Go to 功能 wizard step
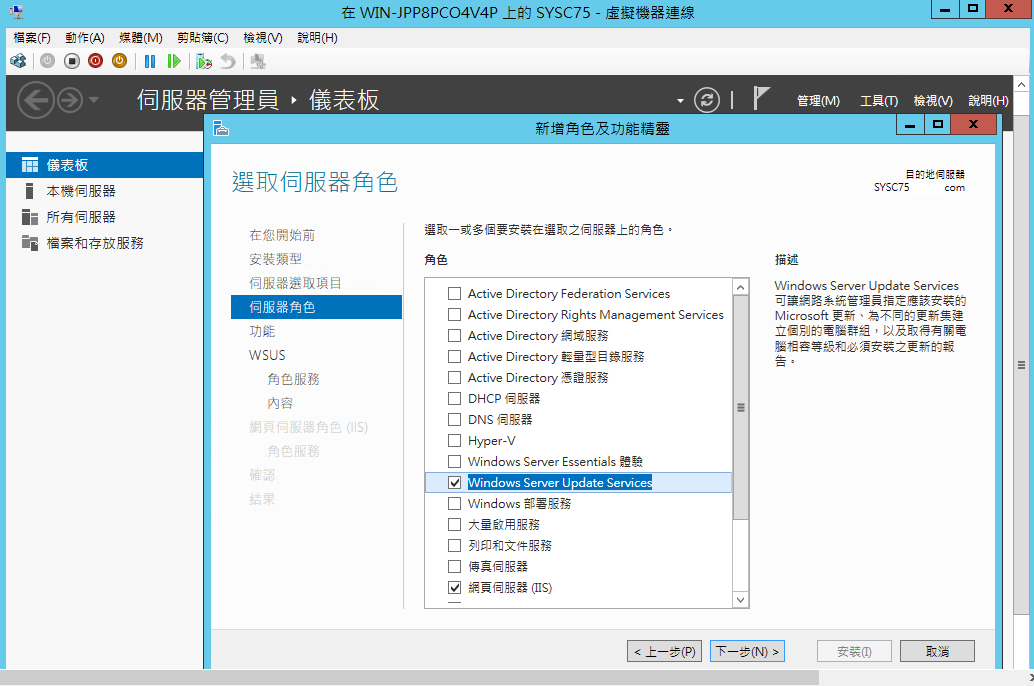 (262, 331)
